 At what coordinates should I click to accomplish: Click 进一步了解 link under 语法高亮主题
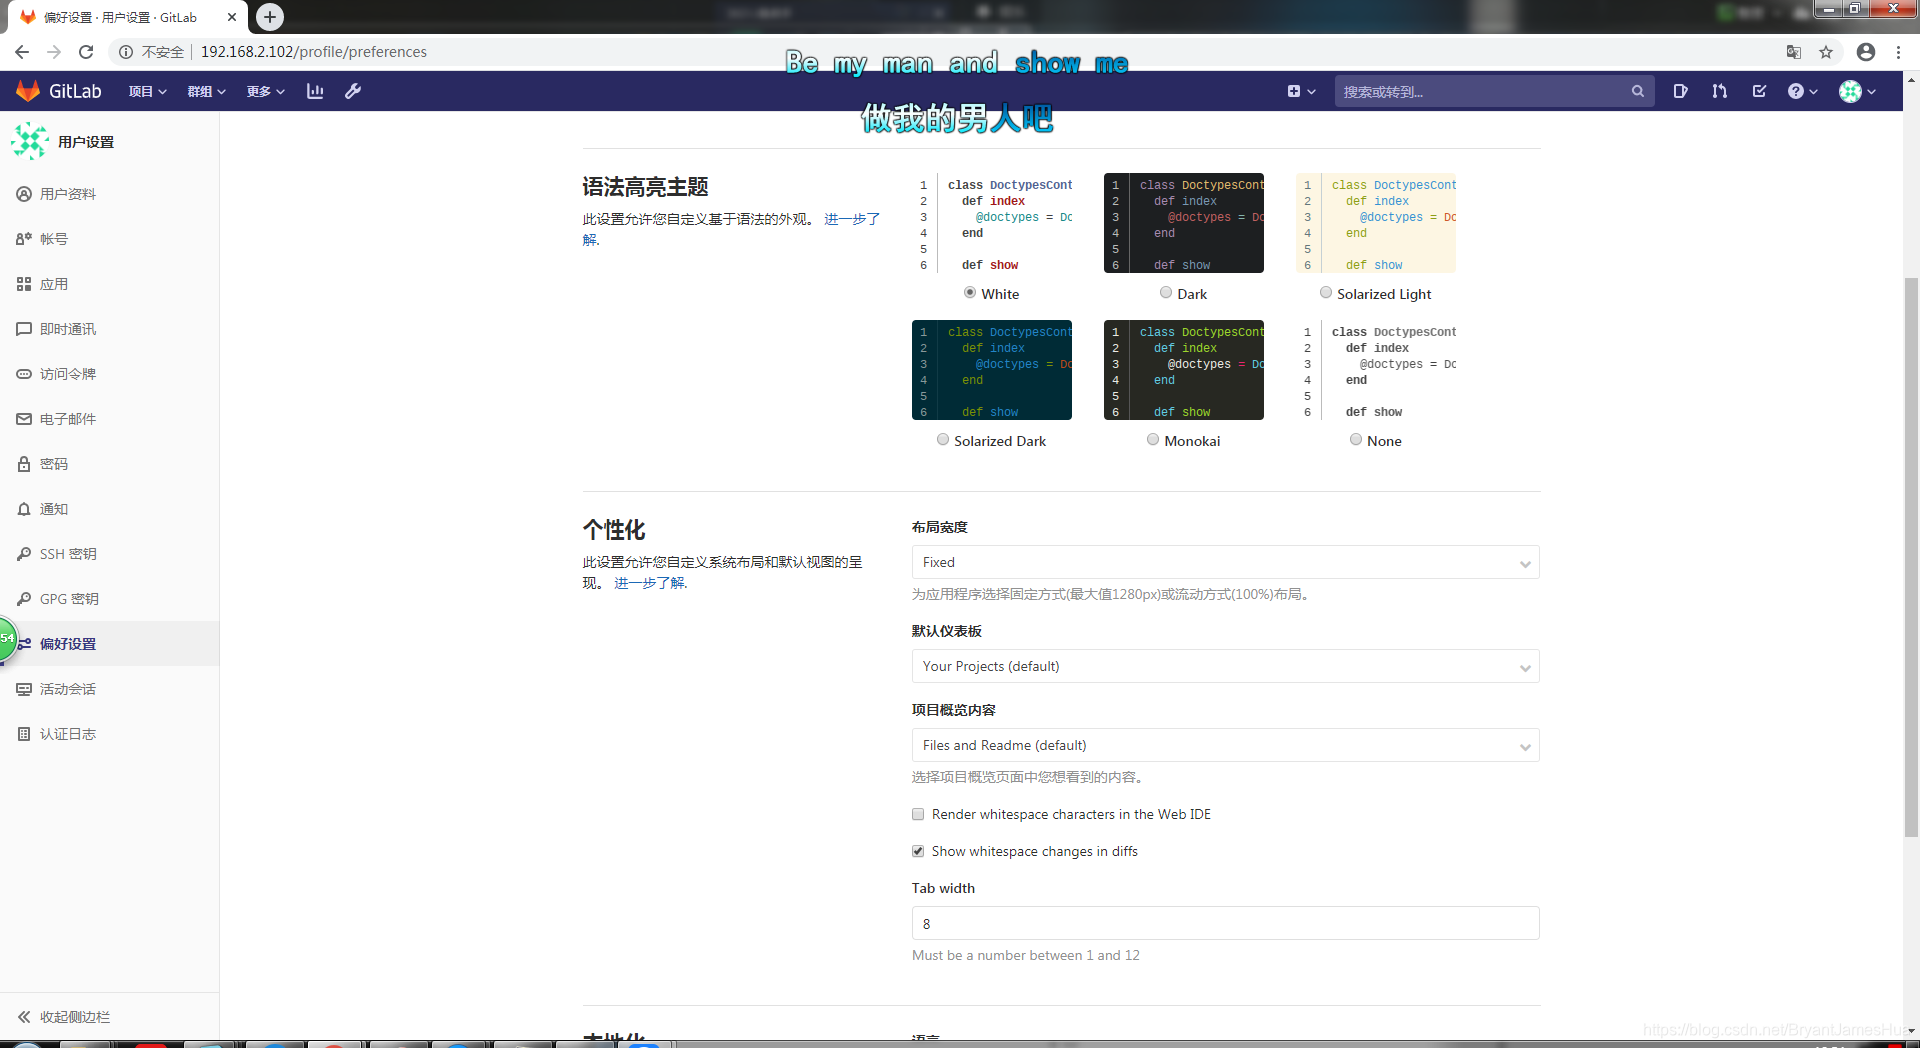pyautogui.click(x=852, y=219)
